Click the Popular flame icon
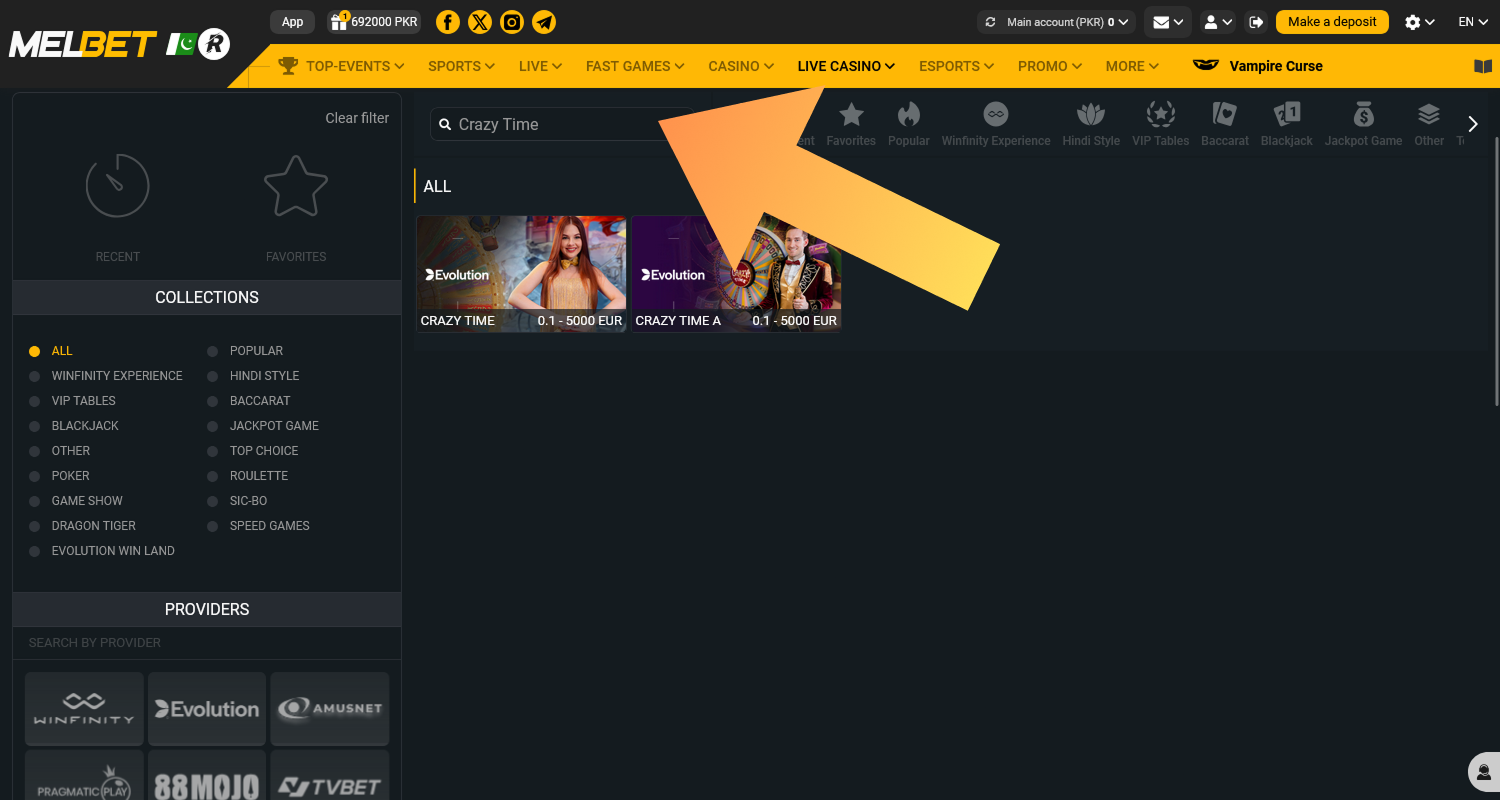The image size is (1500, 800). coord(908,115)
